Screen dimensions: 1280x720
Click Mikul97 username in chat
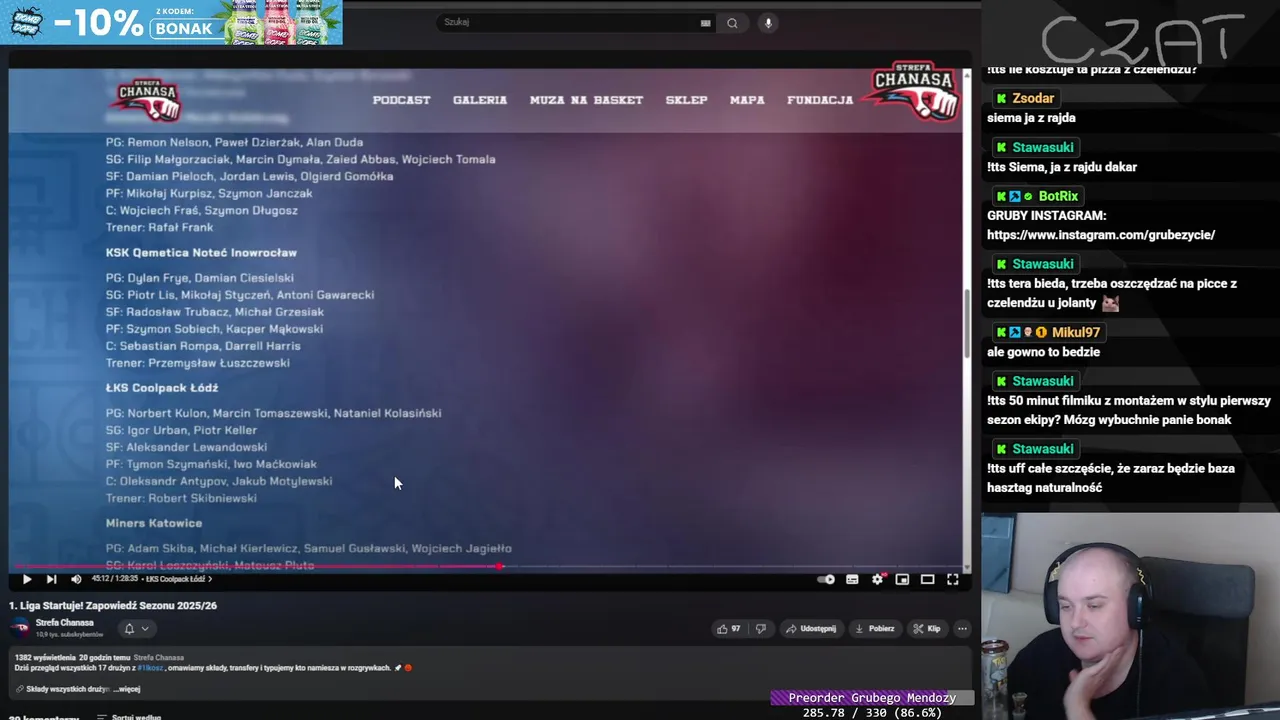[x=1075, y=332]
